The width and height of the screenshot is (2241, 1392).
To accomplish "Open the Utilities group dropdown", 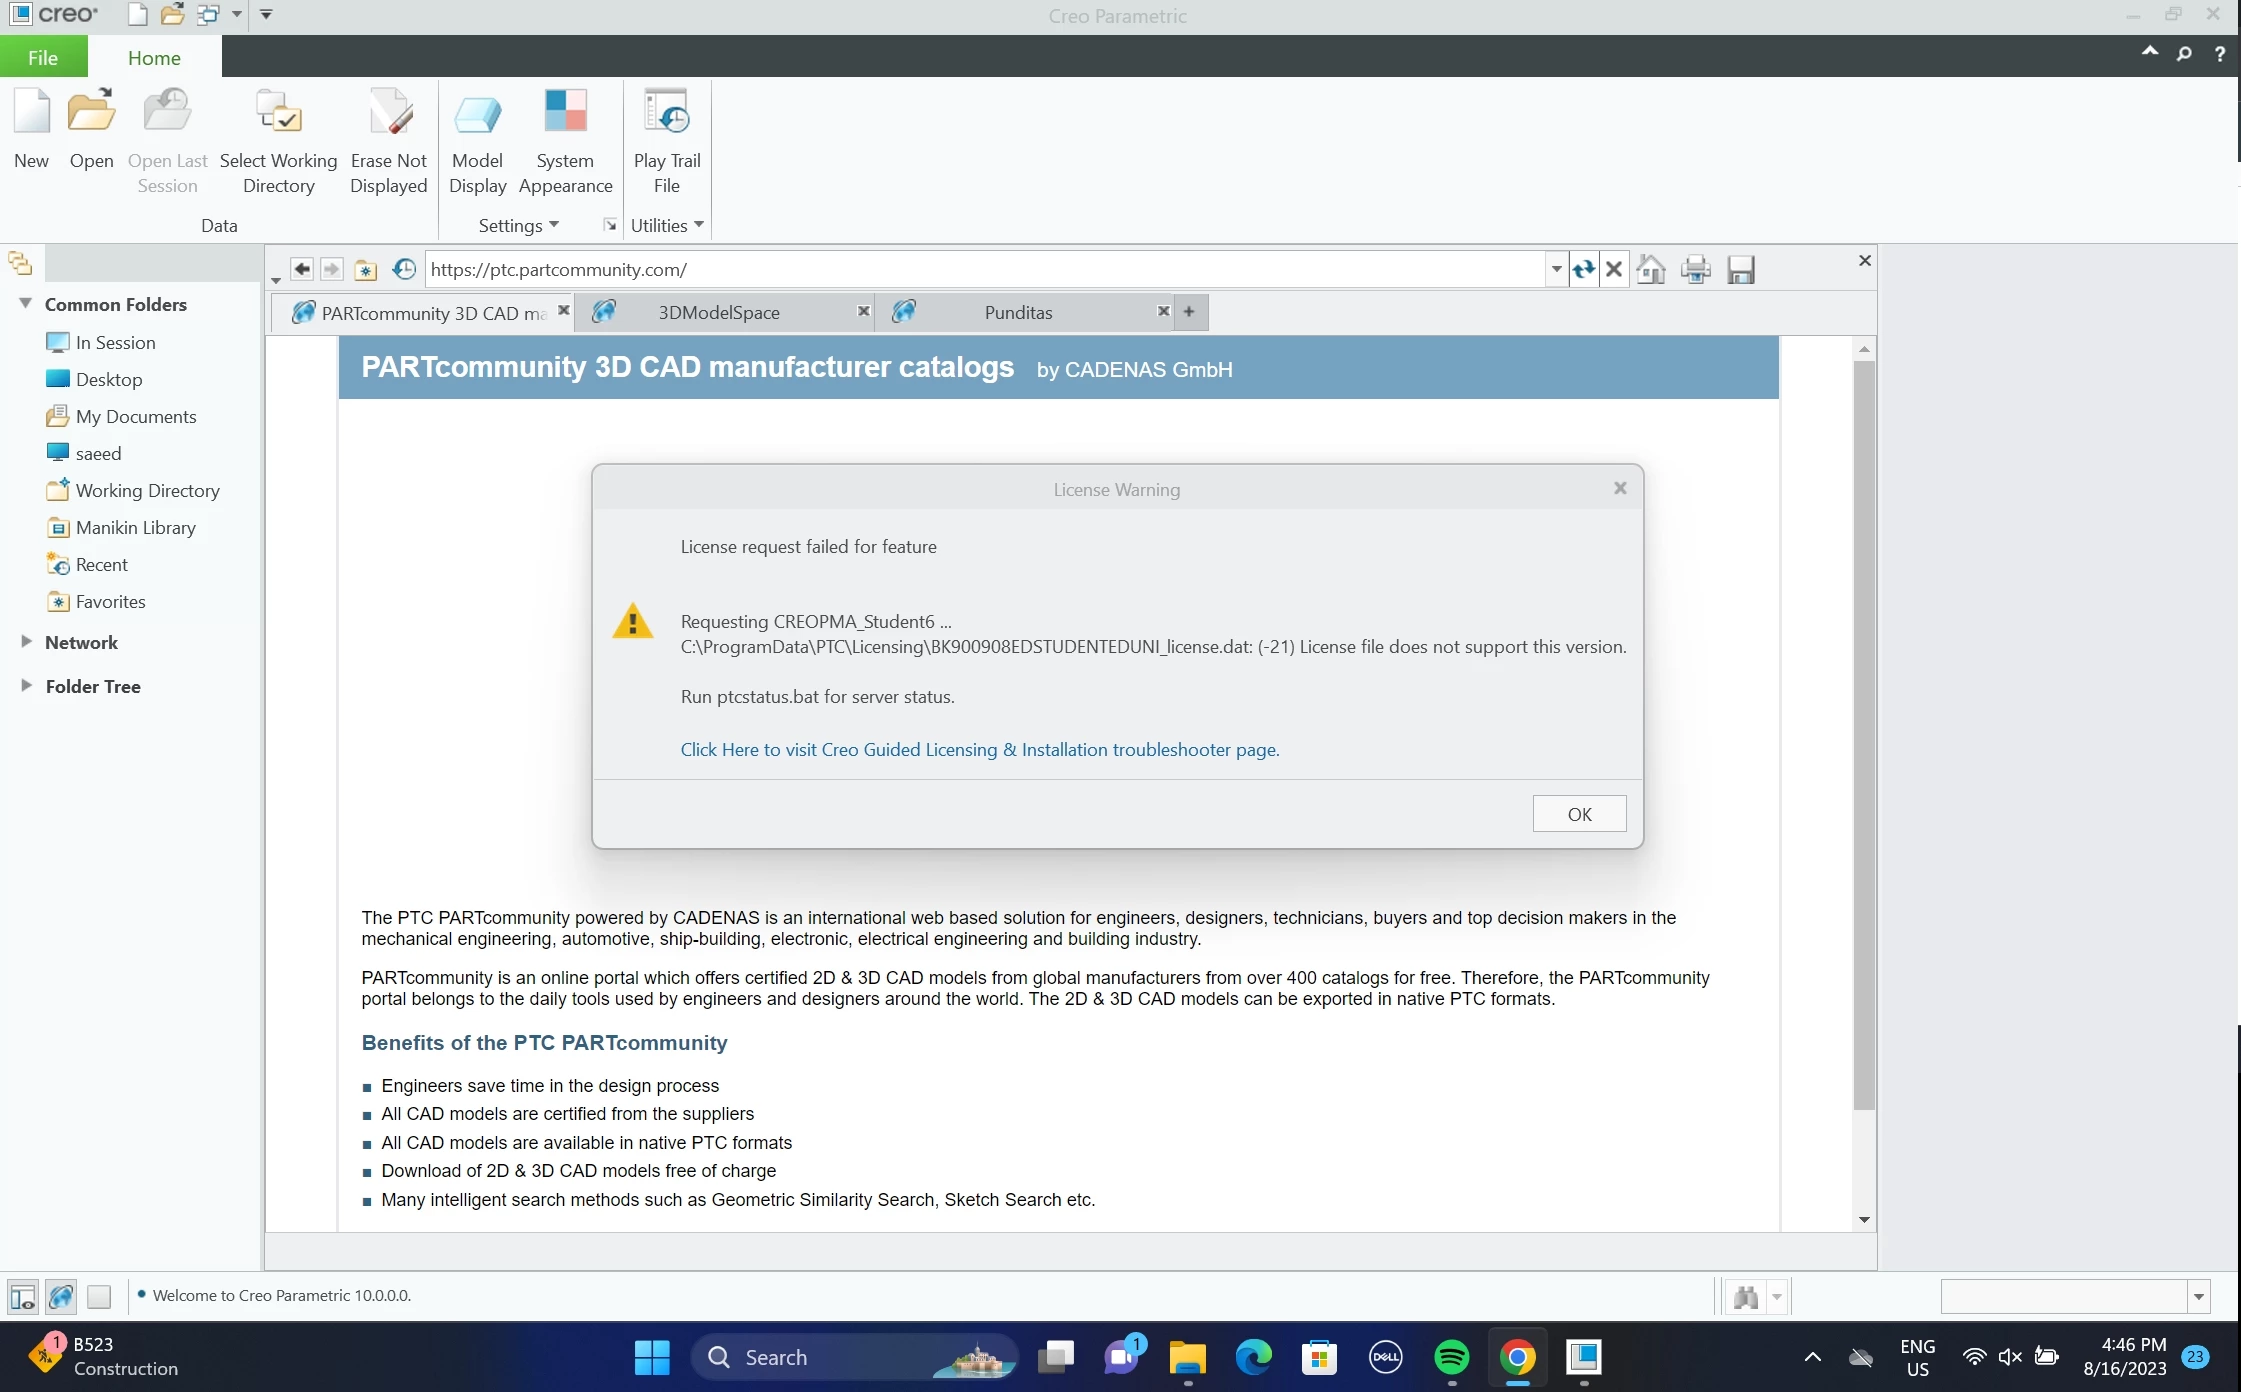I will pyautogui.click(x=667, y=226).
